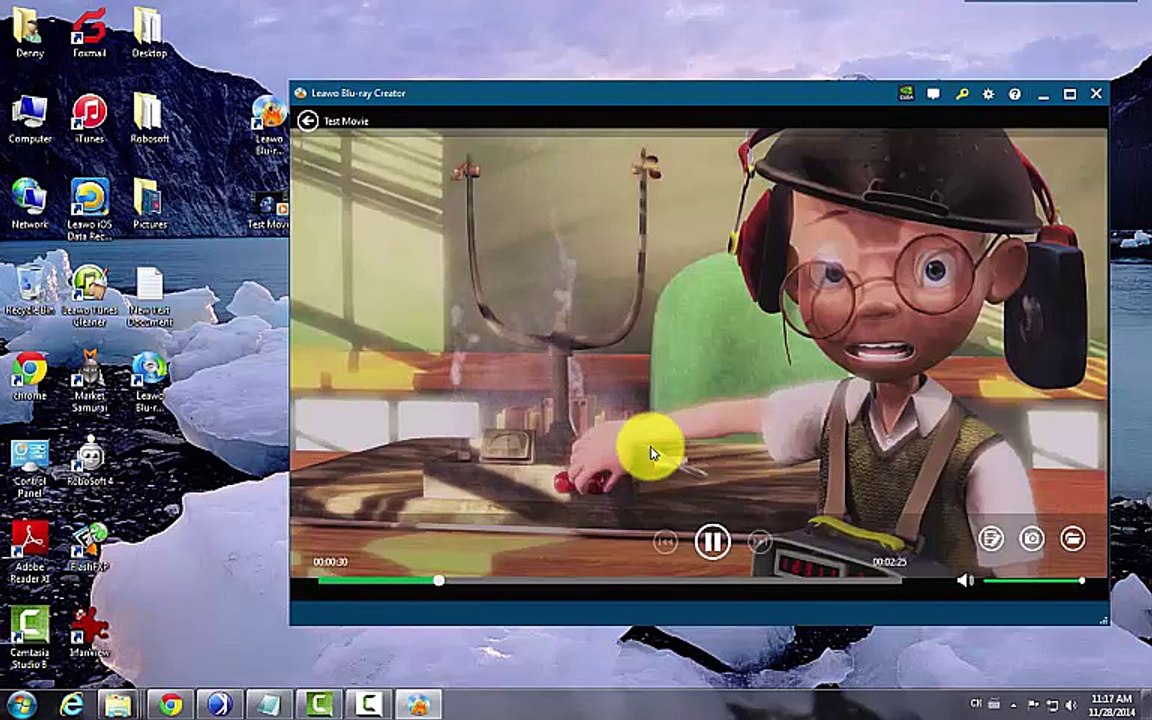The width and height of the screenshot is (1152, 720).
Task: Open Internet Explorer from taskbar
Action: pos(71,705)
